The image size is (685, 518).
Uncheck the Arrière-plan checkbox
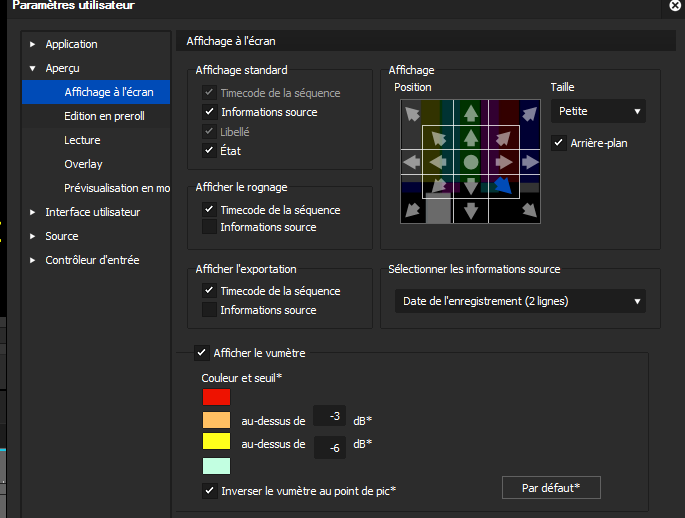pos(559,143)
